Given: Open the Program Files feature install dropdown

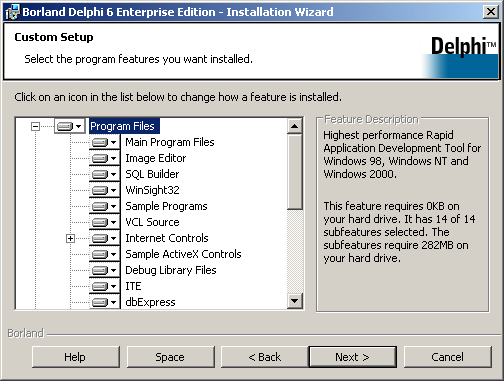Looking at the screenshot, I should pyautogui.click(x=70, y=126).
